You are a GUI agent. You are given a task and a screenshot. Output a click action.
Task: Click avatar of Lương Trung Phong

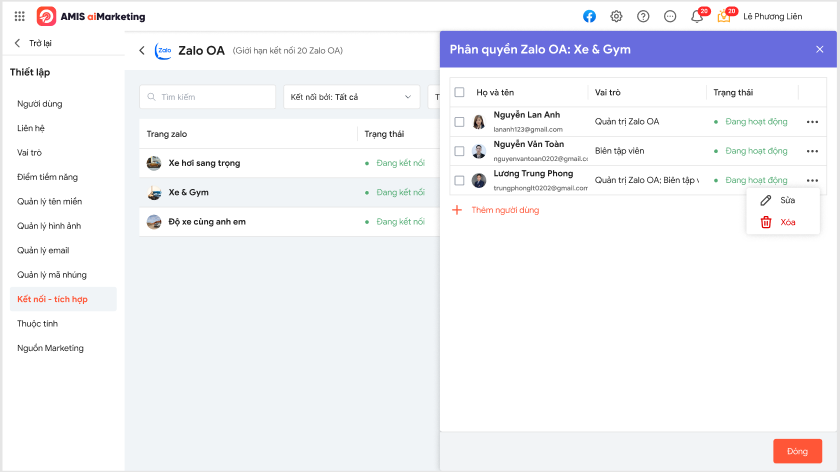pyautogui.click(x=478, y=181)
